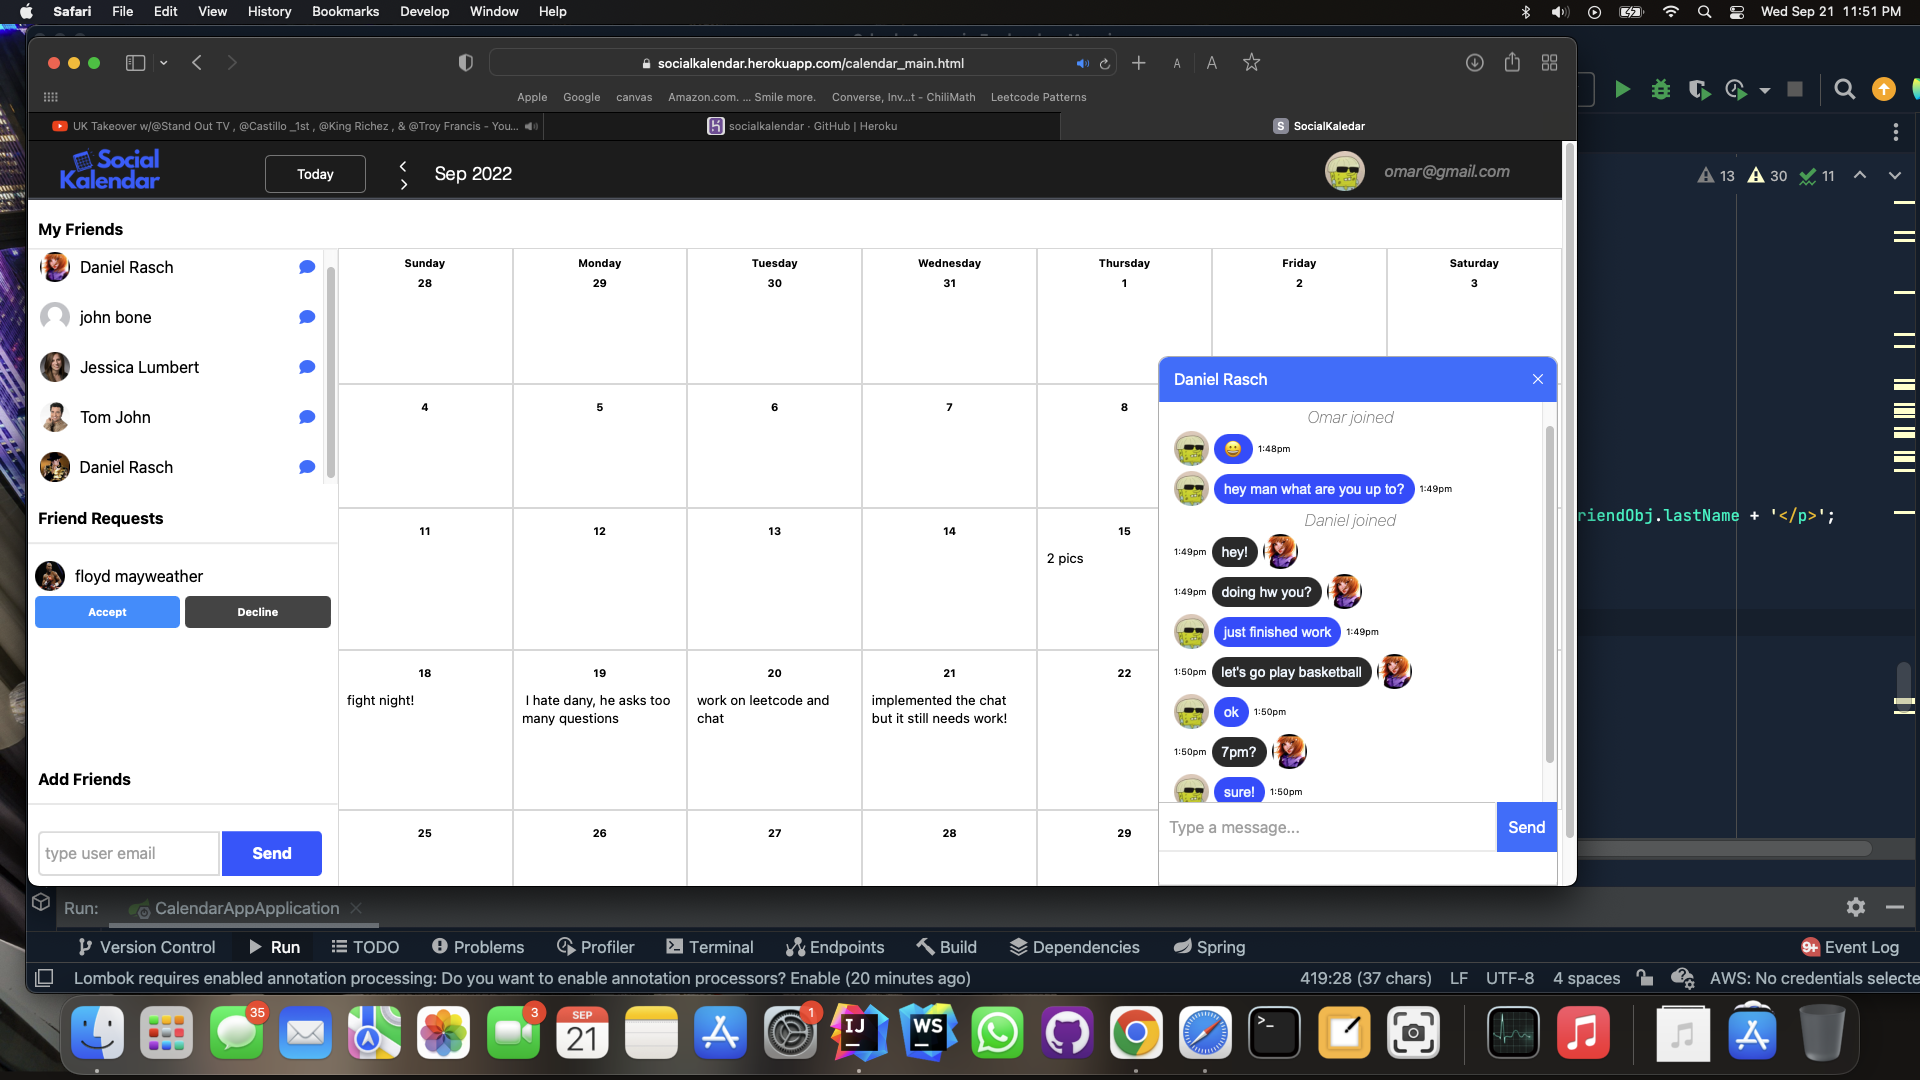
Task: Open chat with Jessica Lumbert
Action: 306,367
